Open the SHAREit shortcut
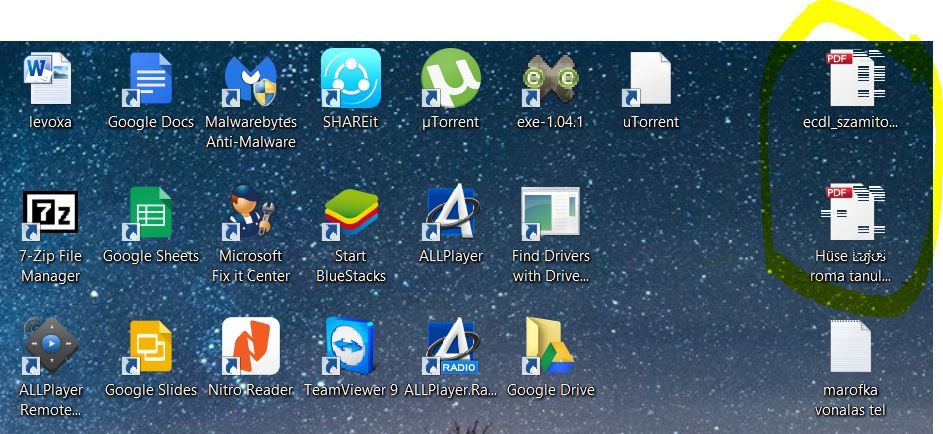The width and height of the screenshot is (943, 434). pos(351,78)
